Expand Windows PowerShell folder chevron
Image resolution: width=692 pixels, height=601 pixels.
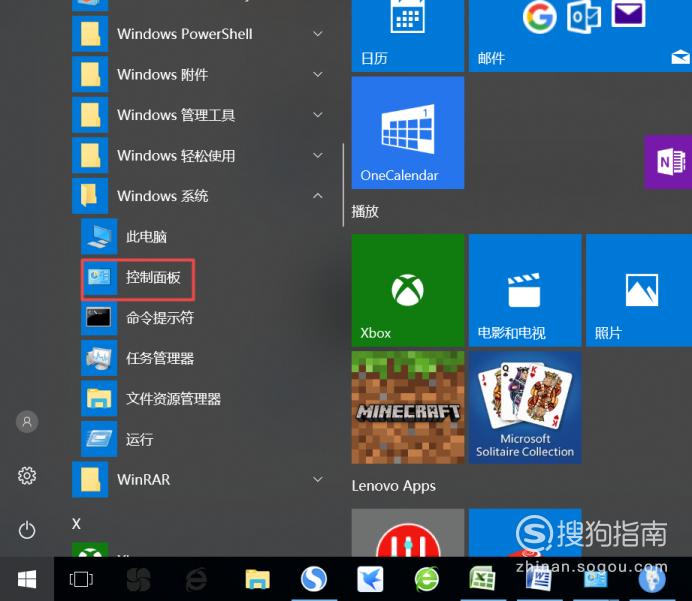(318, 34)
